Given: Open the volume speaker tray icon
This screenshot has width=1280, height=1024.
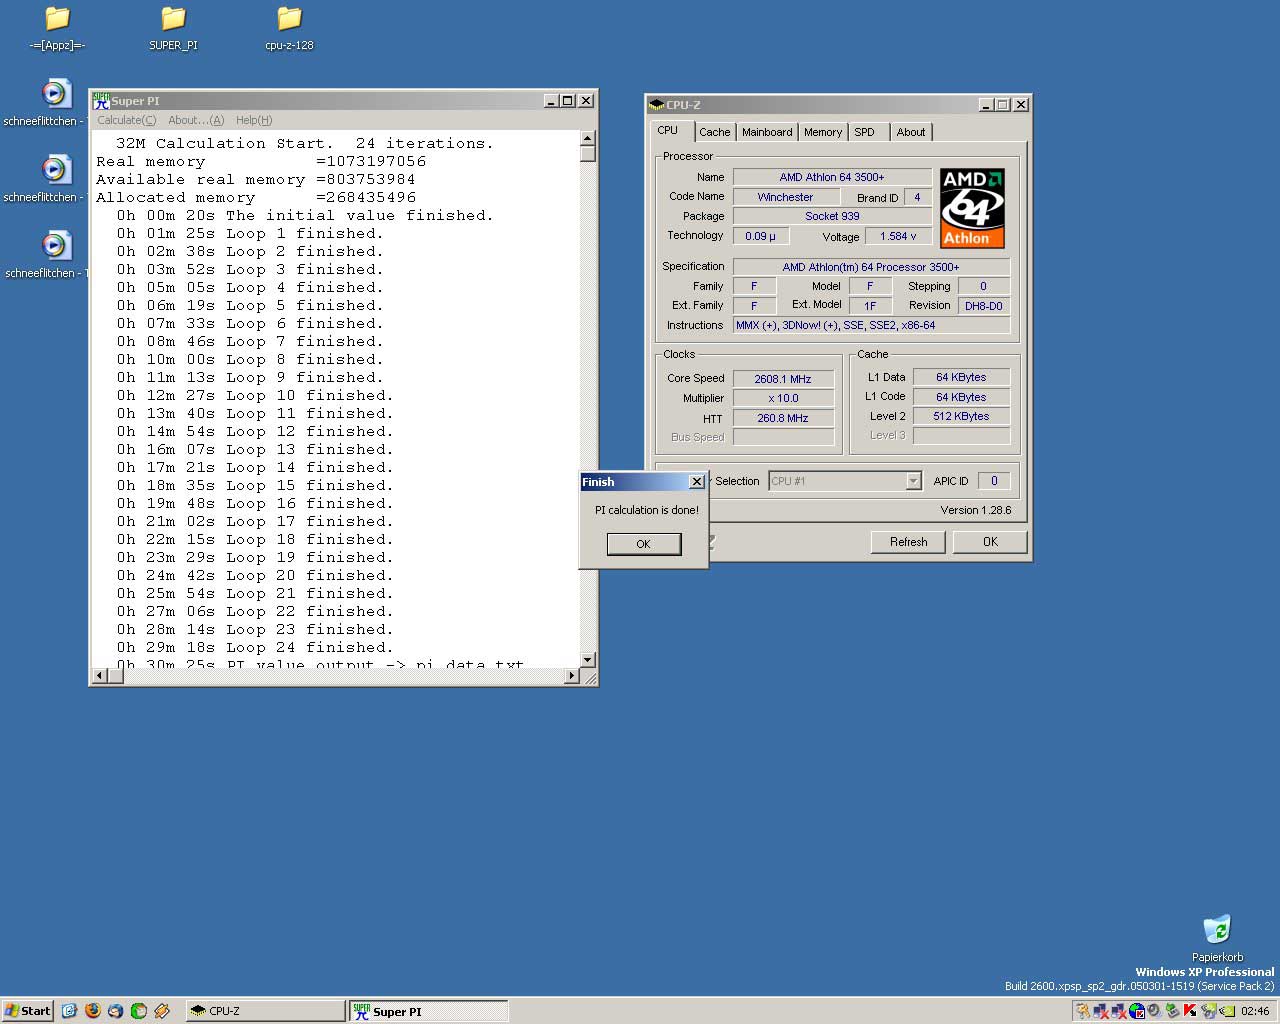Looking at the screenshot, I should (1154, 1011).
